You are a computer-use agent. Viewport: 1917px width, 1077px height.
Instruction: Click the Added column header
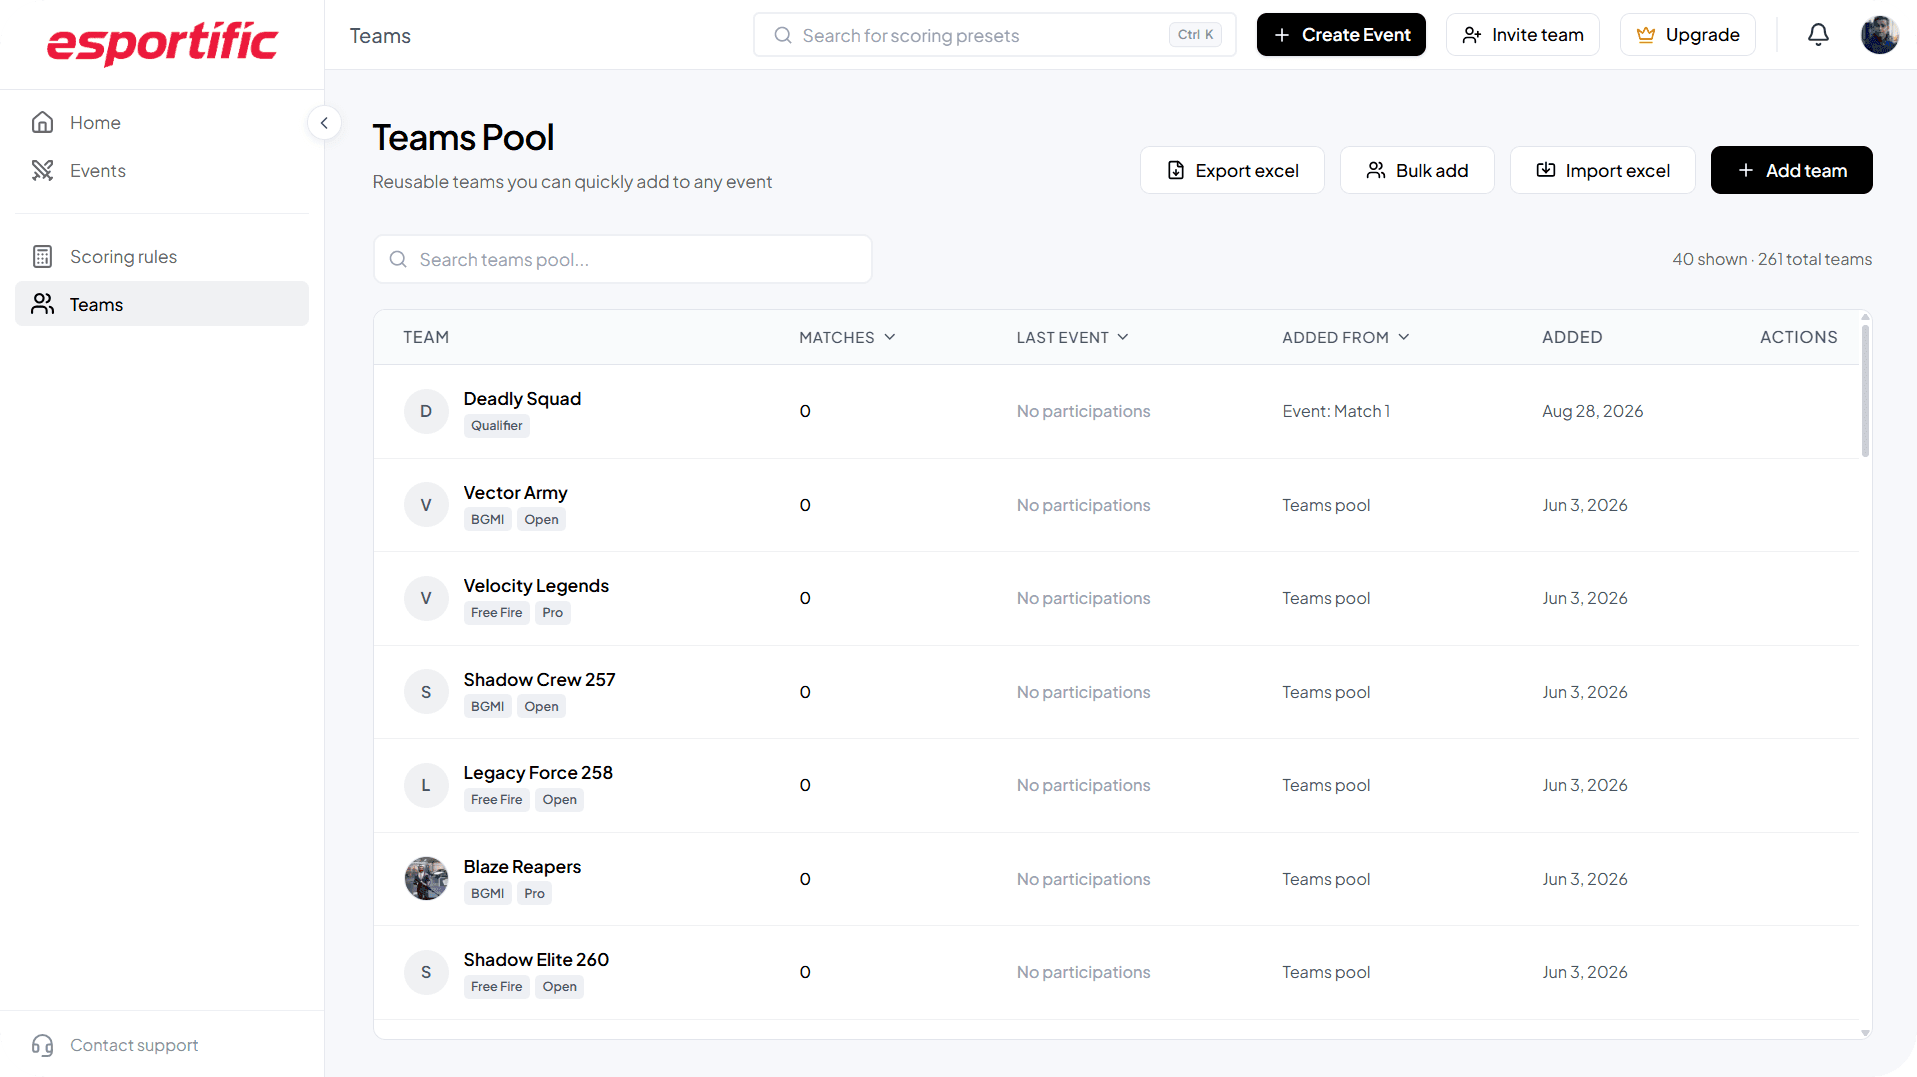click(1571, 337)
